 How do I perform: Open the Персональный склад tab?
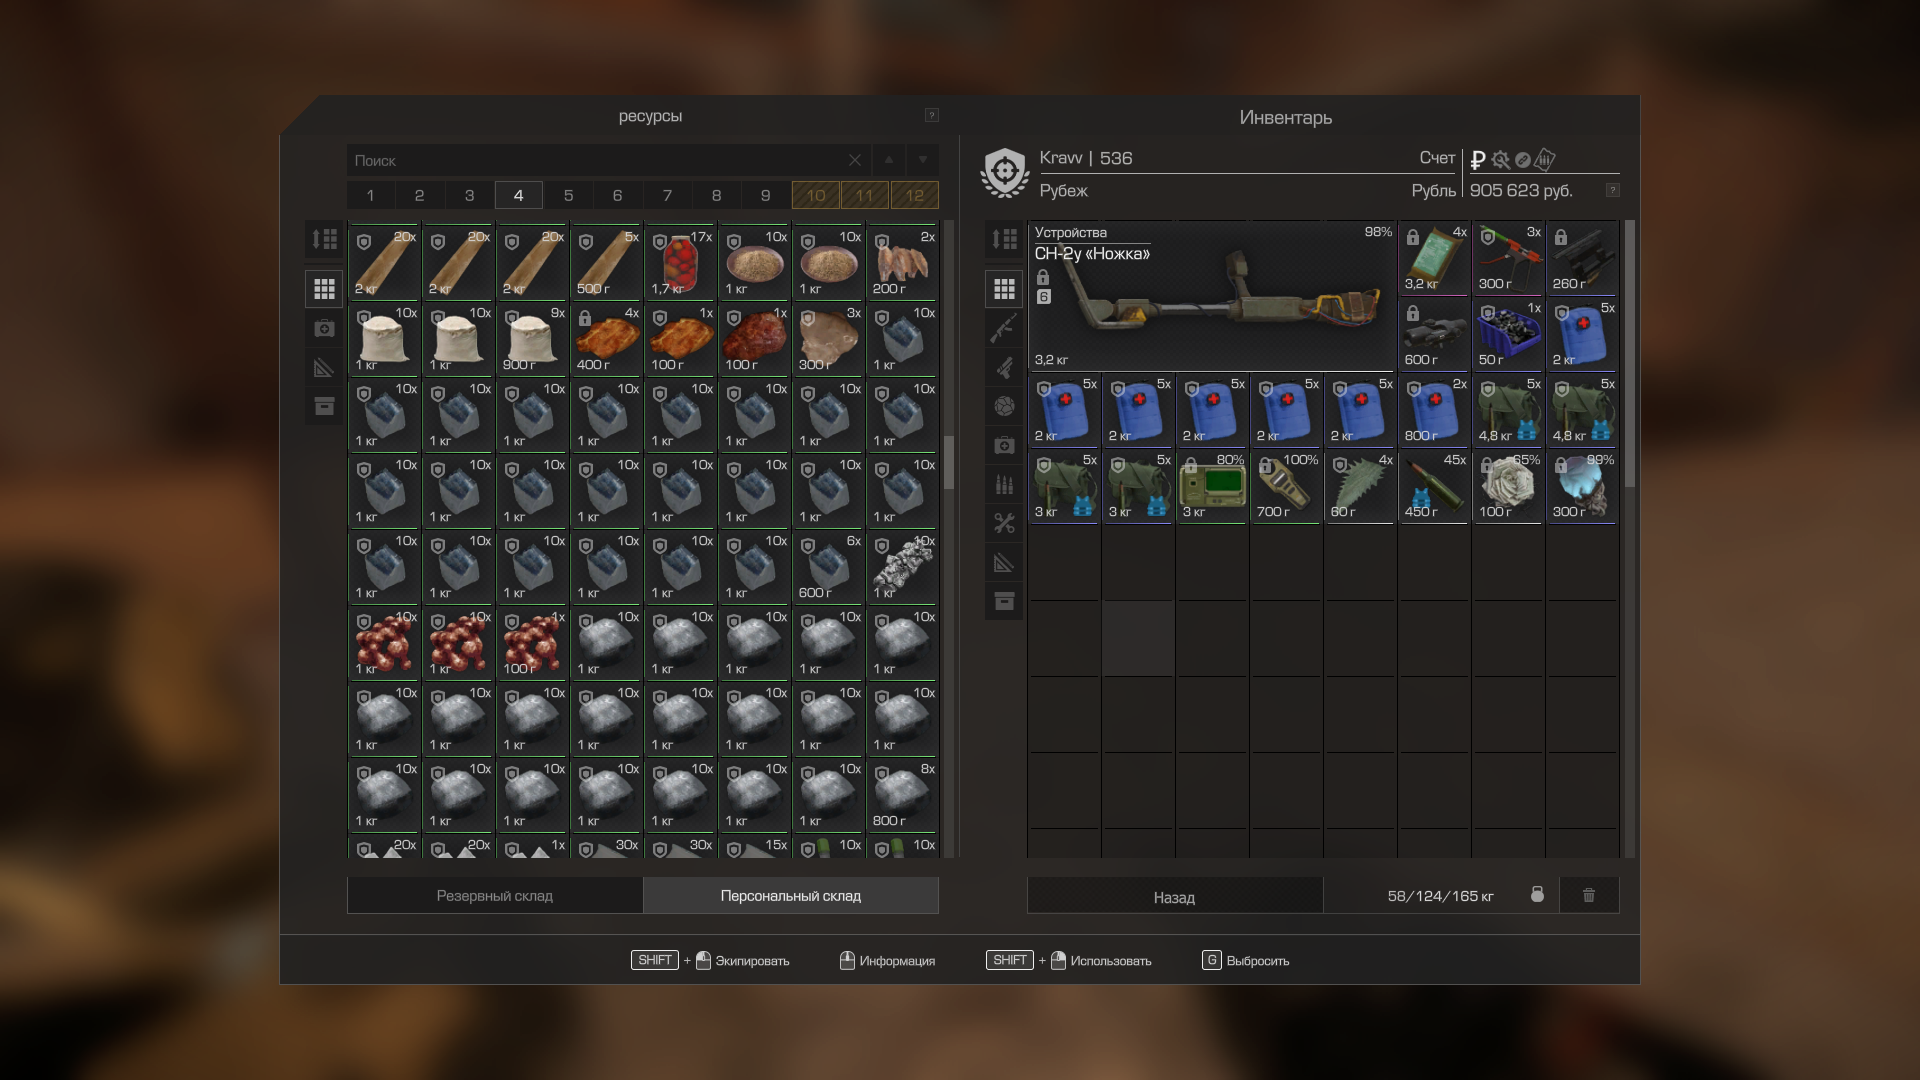coord(791,895)
